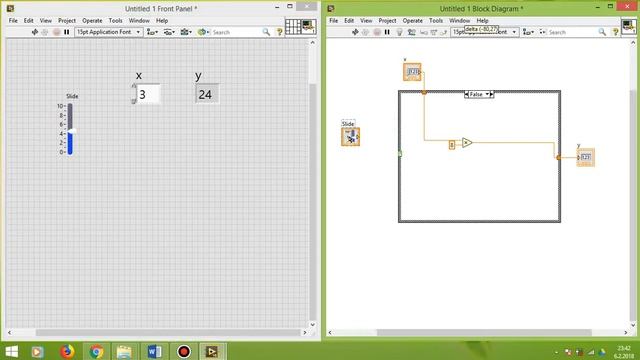The height and width of the screenshot is (360, 640).
Task: Open File menu in the Front Panel
Action: 13,20
